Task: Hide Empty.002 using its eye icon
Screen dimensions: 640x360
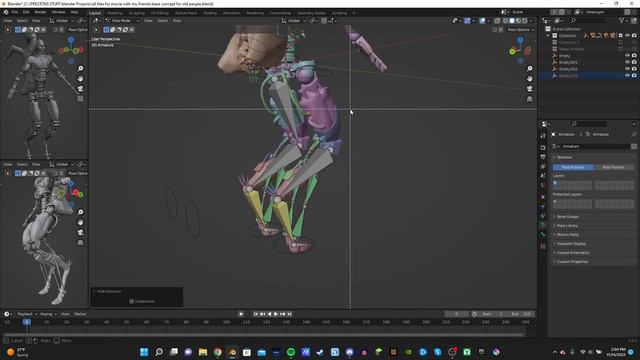Action: [x=627, y=69]
